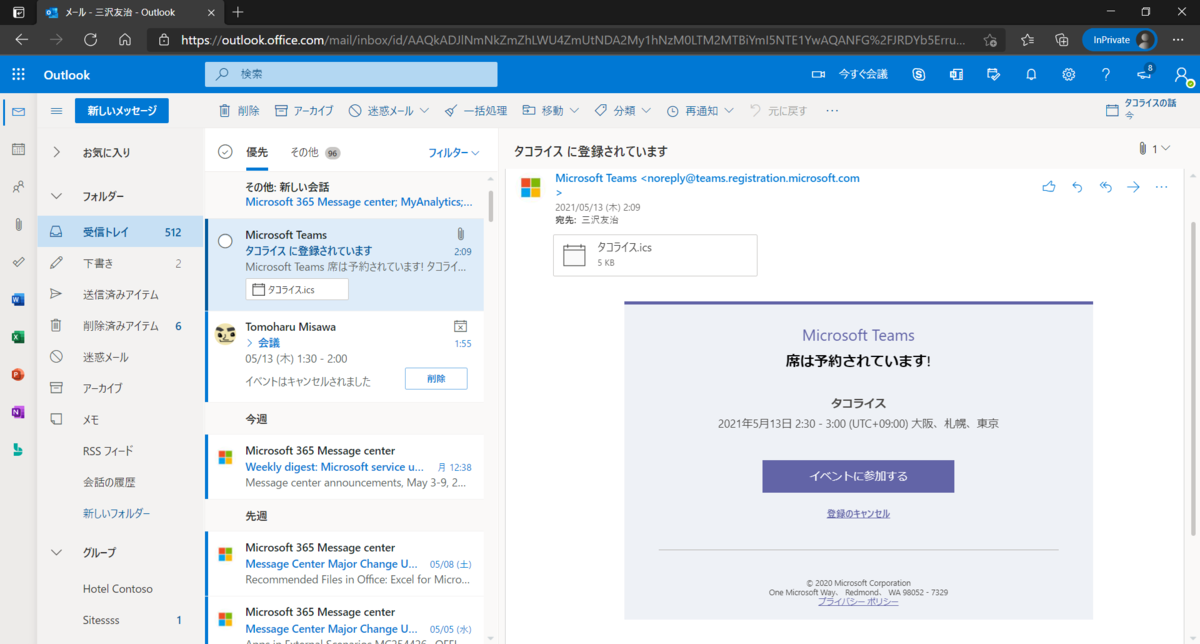Viewport: 1200px width, 644px height.
Task: Launch PowerPoint from the left rail
Action: [18, 374]
